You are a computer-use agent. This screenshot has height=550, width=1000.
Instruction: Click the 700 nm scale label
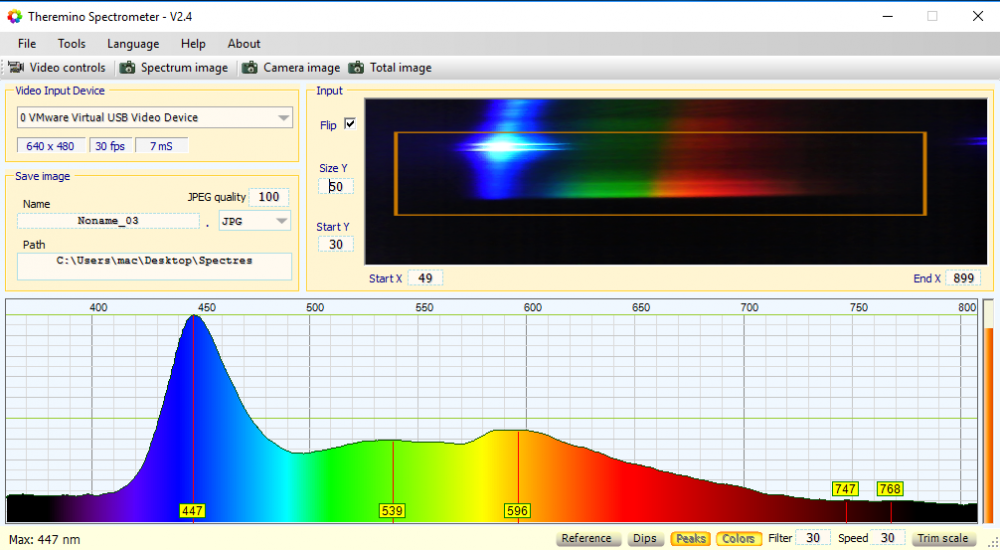tap(749, 308)
